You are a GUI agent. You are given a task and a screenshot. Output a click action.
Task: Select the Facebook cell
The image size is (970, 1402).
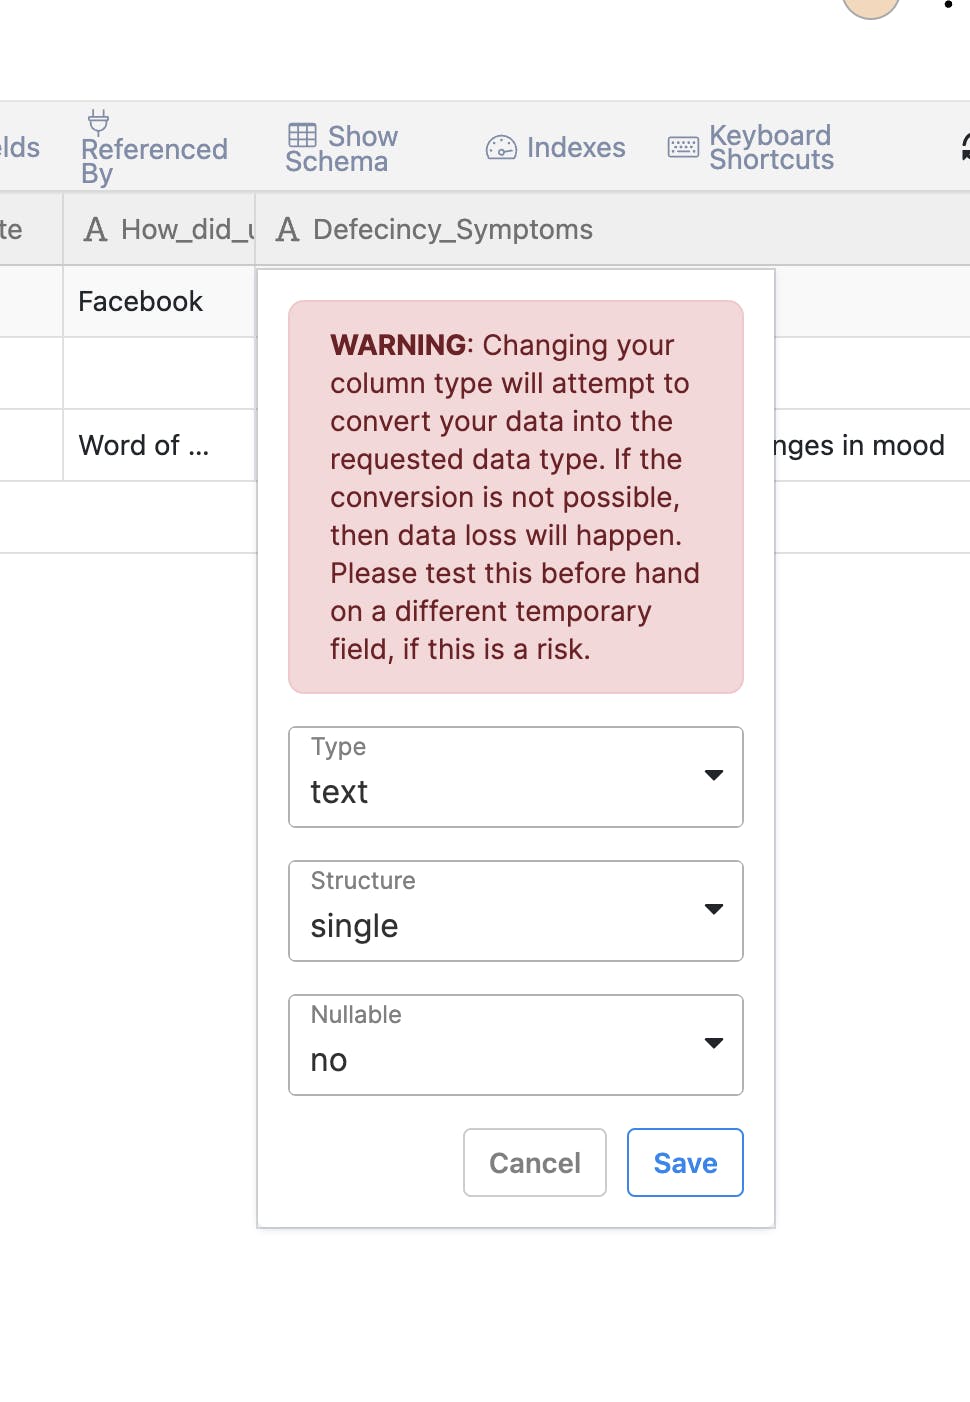coord(141,302)
